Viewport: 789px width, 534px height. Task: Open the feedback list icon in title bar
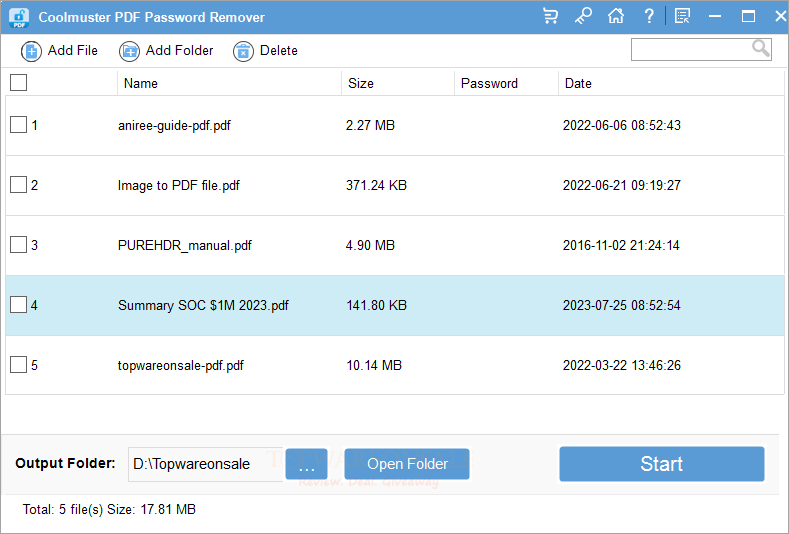pyautogui.click(x=682, y=16)
